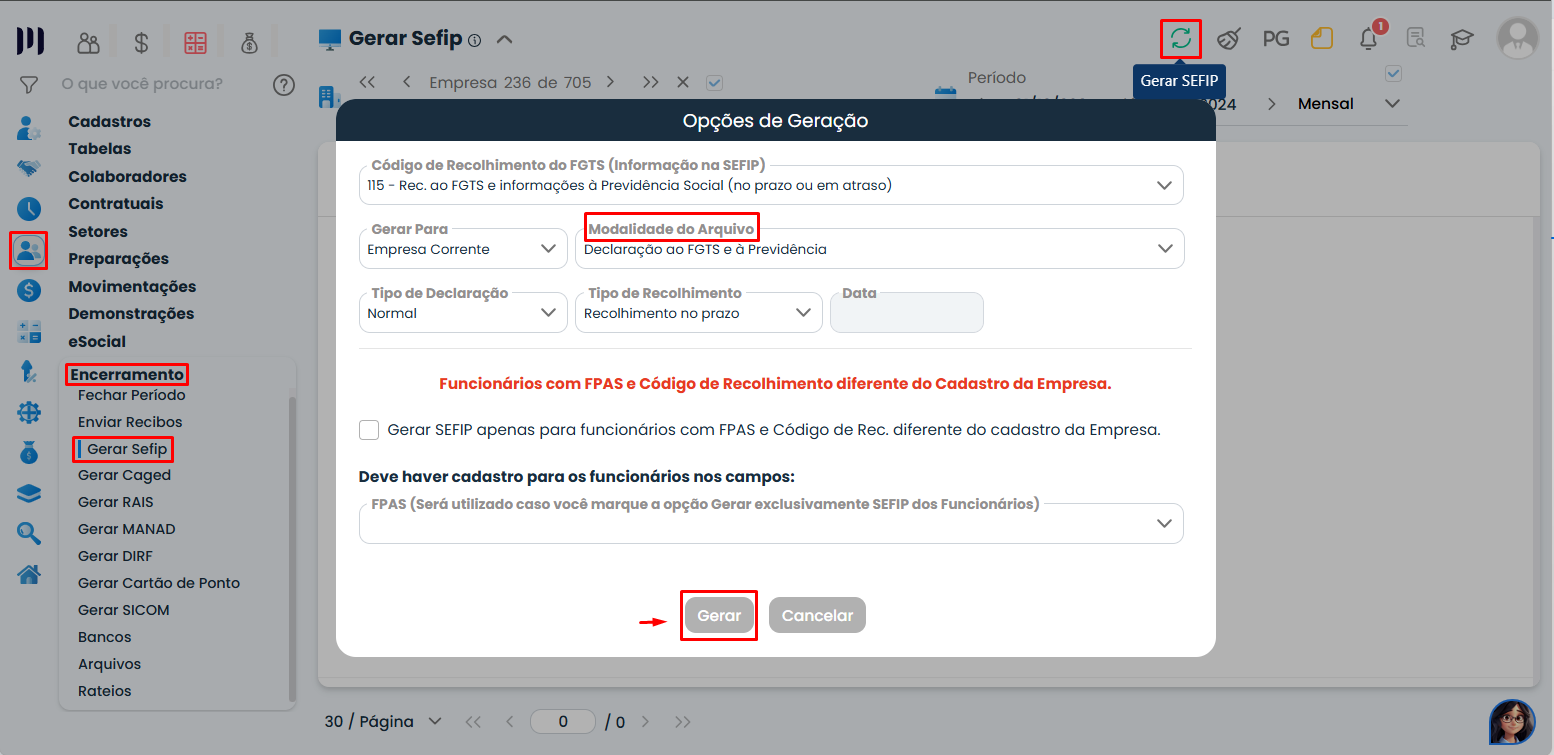Open the handshake sidebar icon
Viewport: 1554px width, 755px height.
29,168
